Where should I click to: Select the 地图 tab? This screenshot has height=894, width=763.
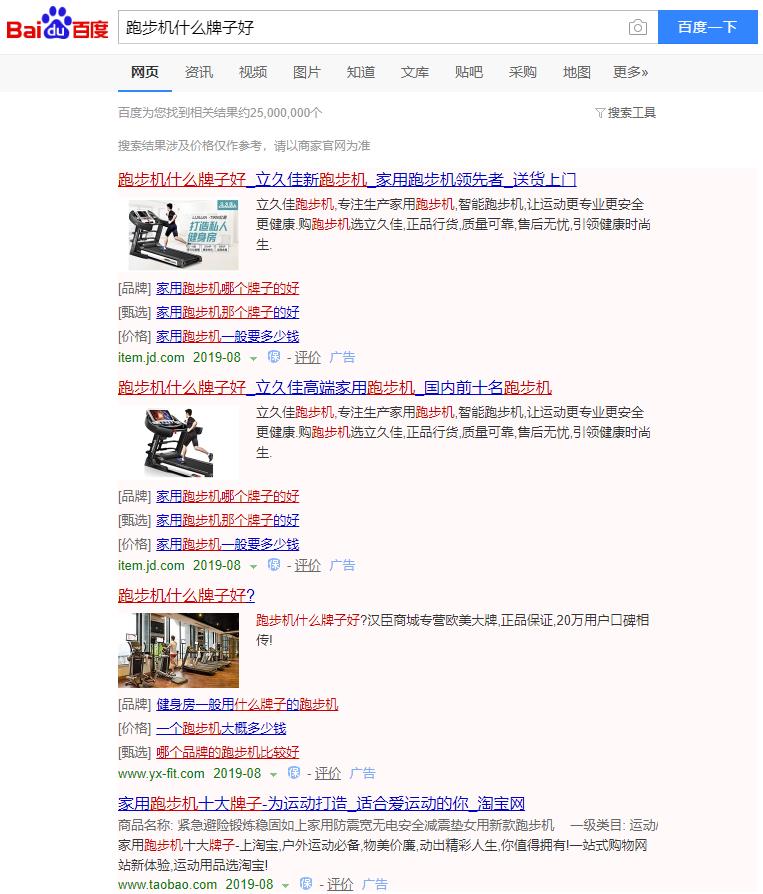point(577,72)
